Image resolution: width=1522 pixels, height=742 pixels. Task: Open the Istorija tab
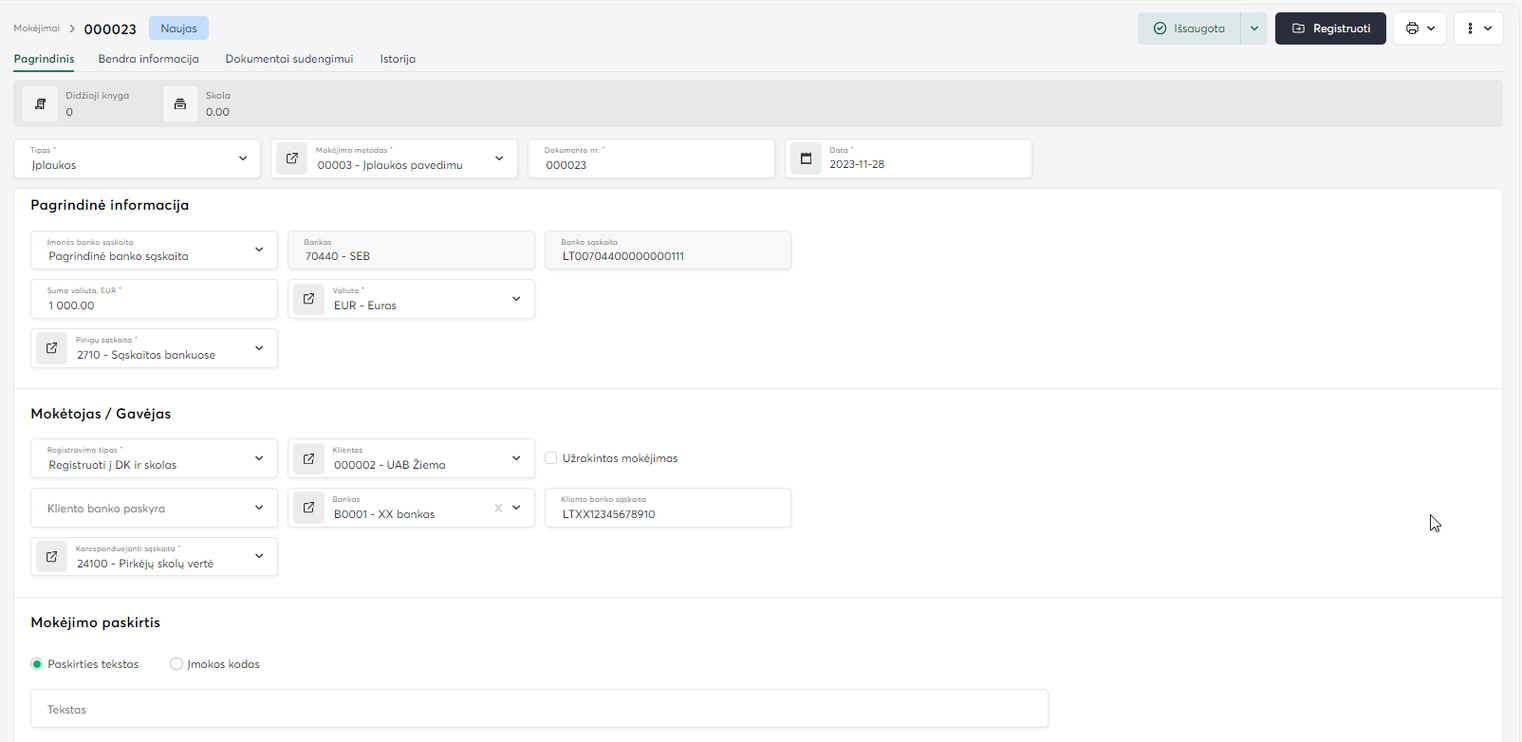(397, 59)
